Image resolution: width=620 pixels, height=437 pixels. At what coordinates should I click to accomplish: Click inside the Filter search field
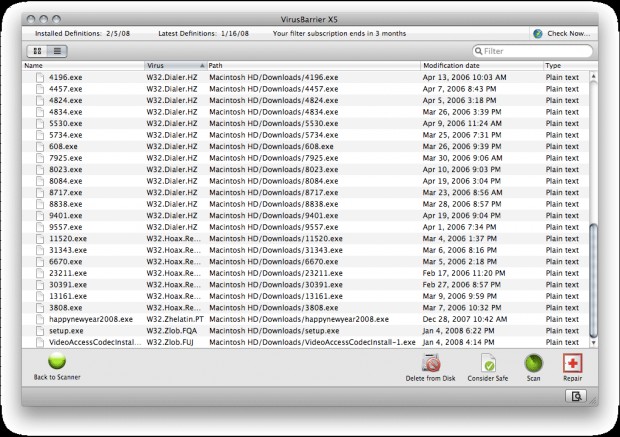(x=532, y=51)
